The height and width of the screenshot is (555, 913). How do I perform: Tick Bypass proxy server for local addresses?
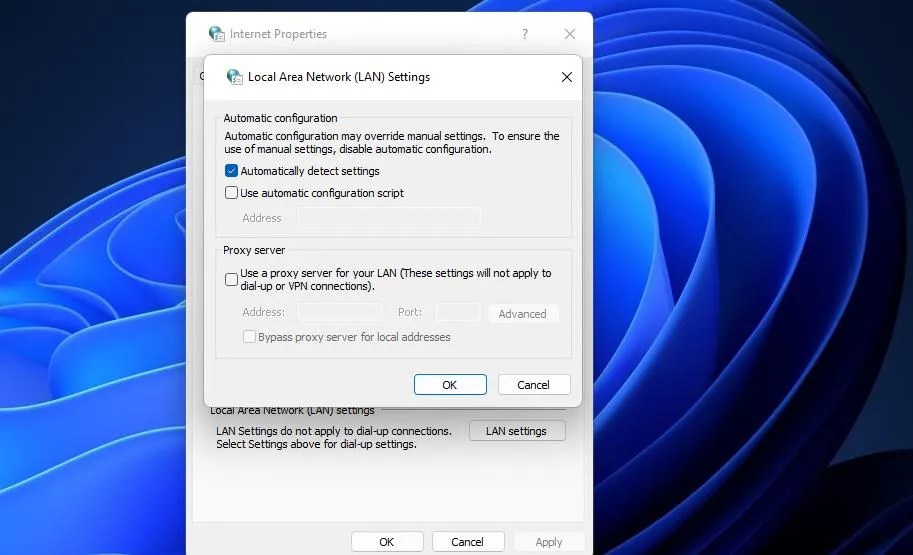click(249, 337)
